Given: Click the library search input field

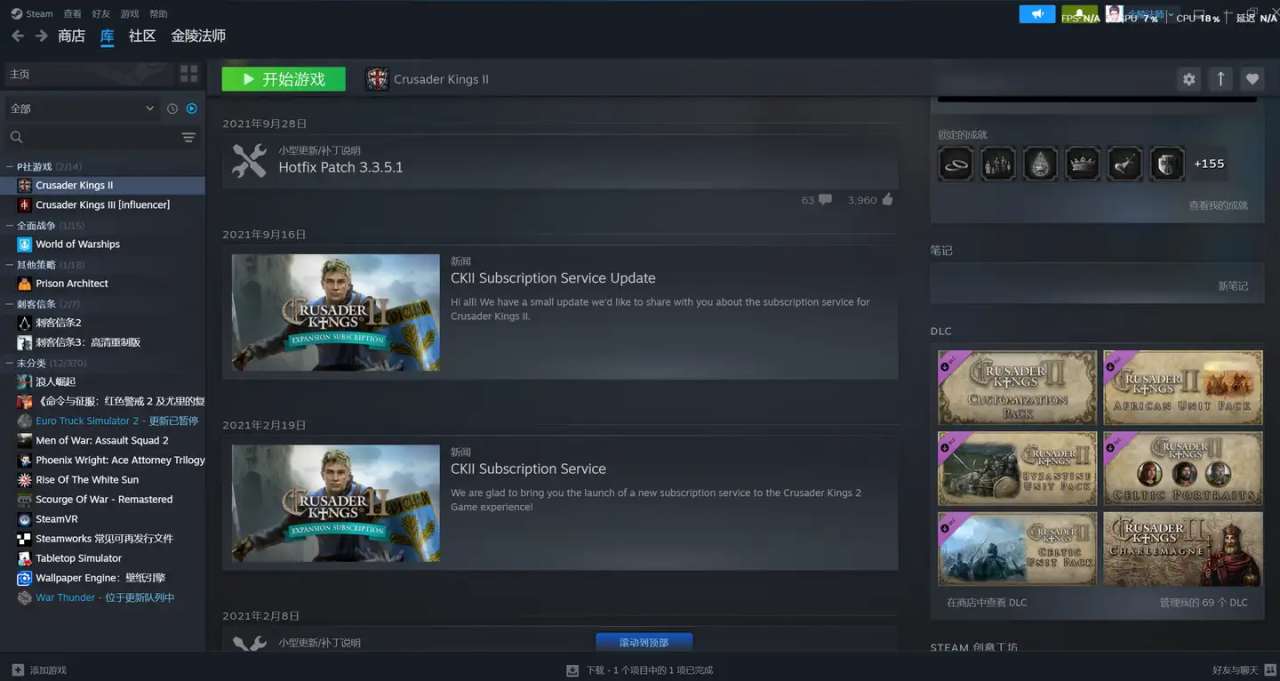Looking at the screenshot, I should (100, 137).
